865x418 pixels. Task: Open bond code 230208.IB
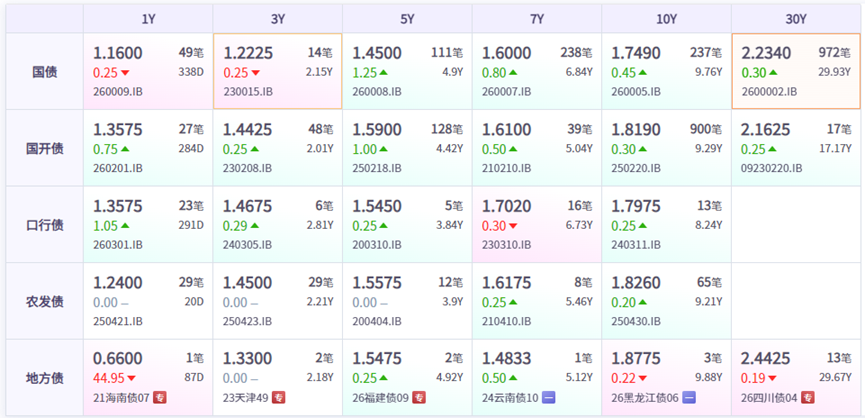(x=248, y=168)
